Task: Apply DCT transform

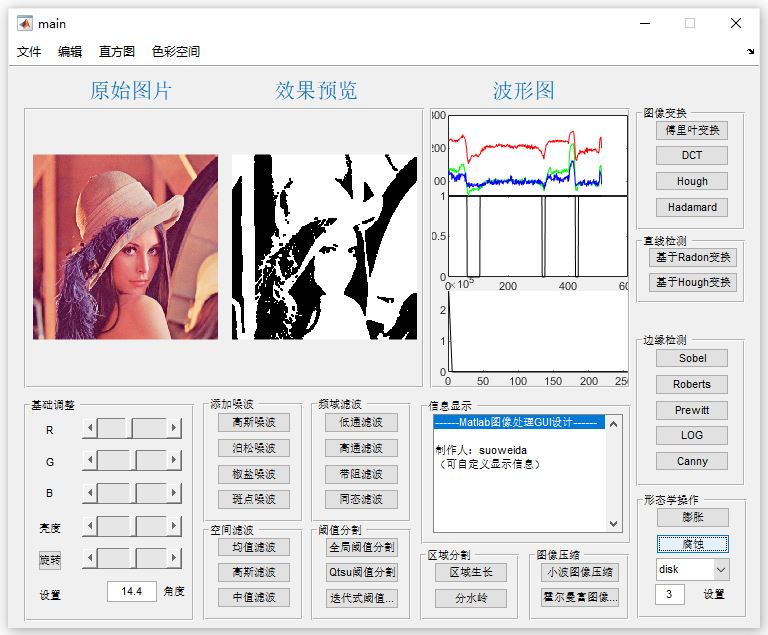Action: [x=692, y=155]
